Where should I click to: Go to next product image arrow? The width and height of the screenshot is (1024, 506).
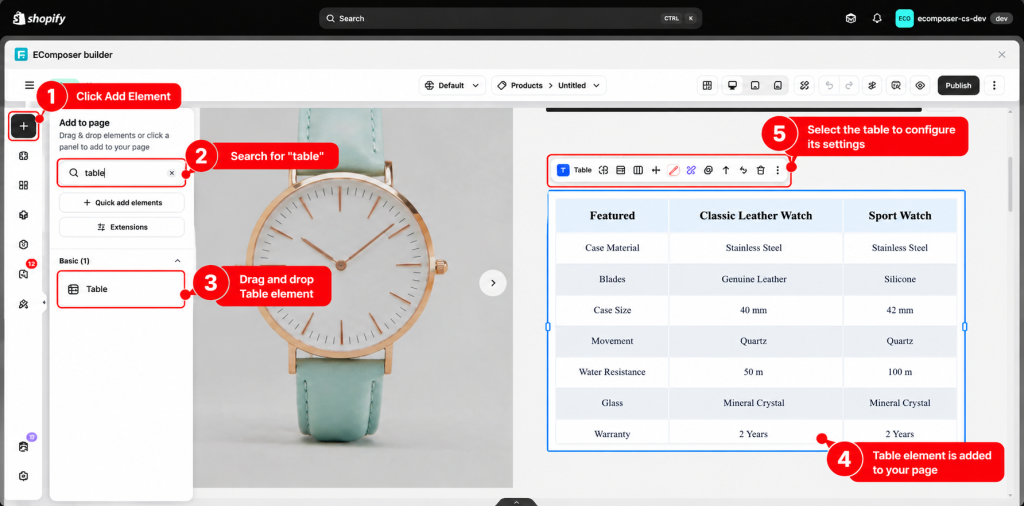click(x=493, y=283)
